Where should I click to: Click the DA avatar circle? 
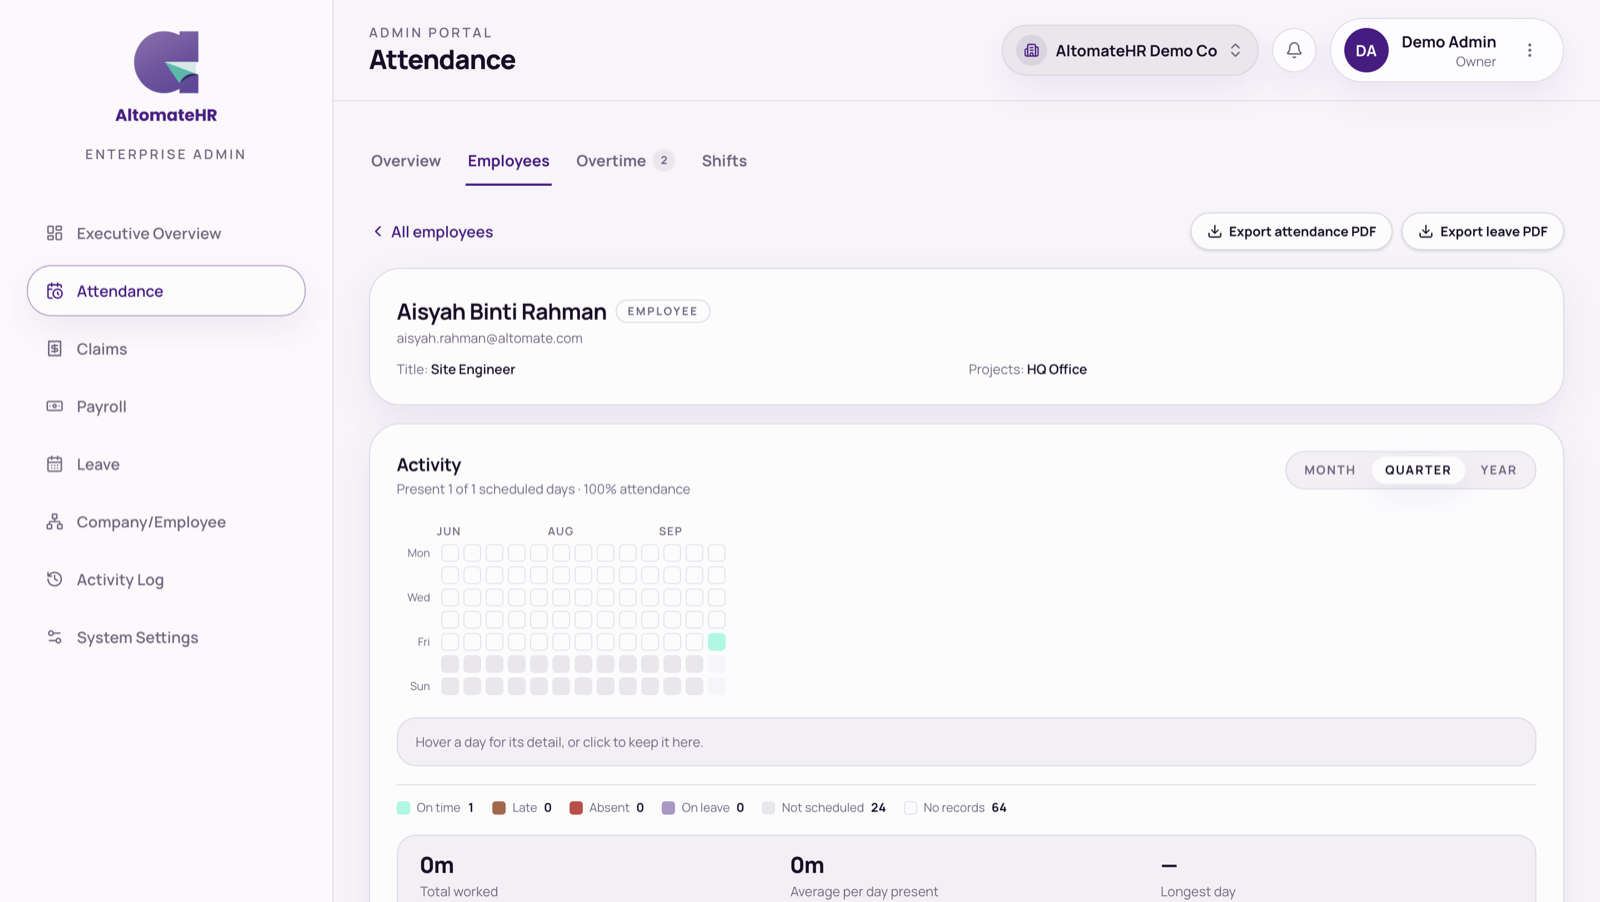(1366, 50)
